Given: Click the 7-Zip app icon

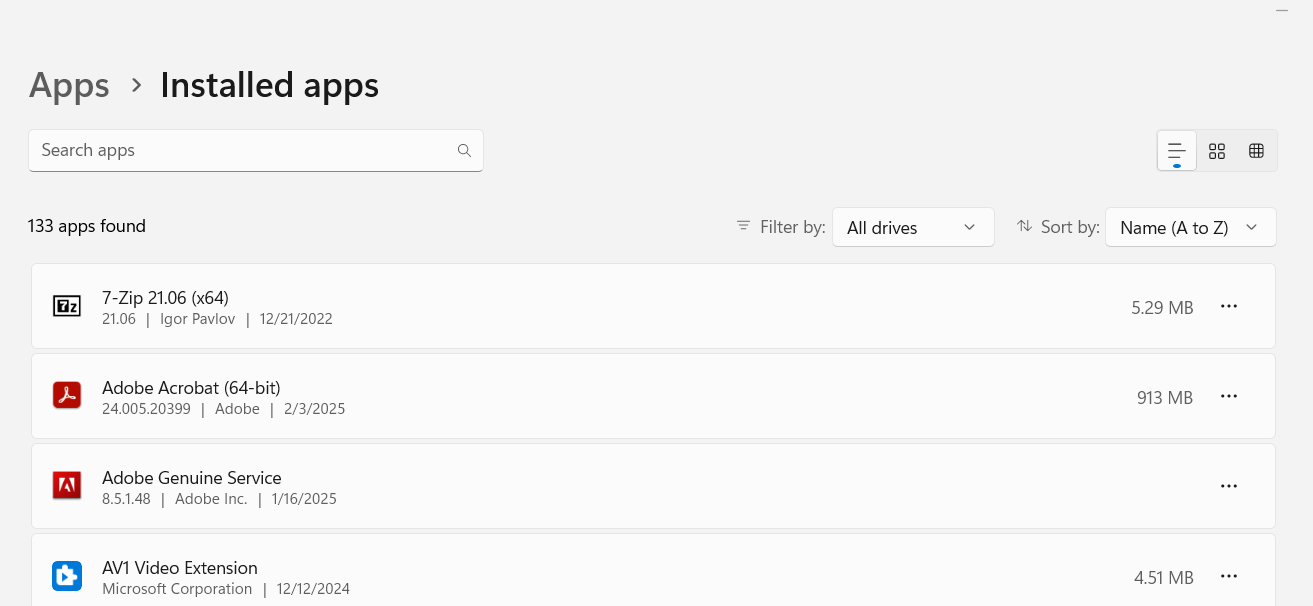Looking at the screenshot, I should [67, 307].
